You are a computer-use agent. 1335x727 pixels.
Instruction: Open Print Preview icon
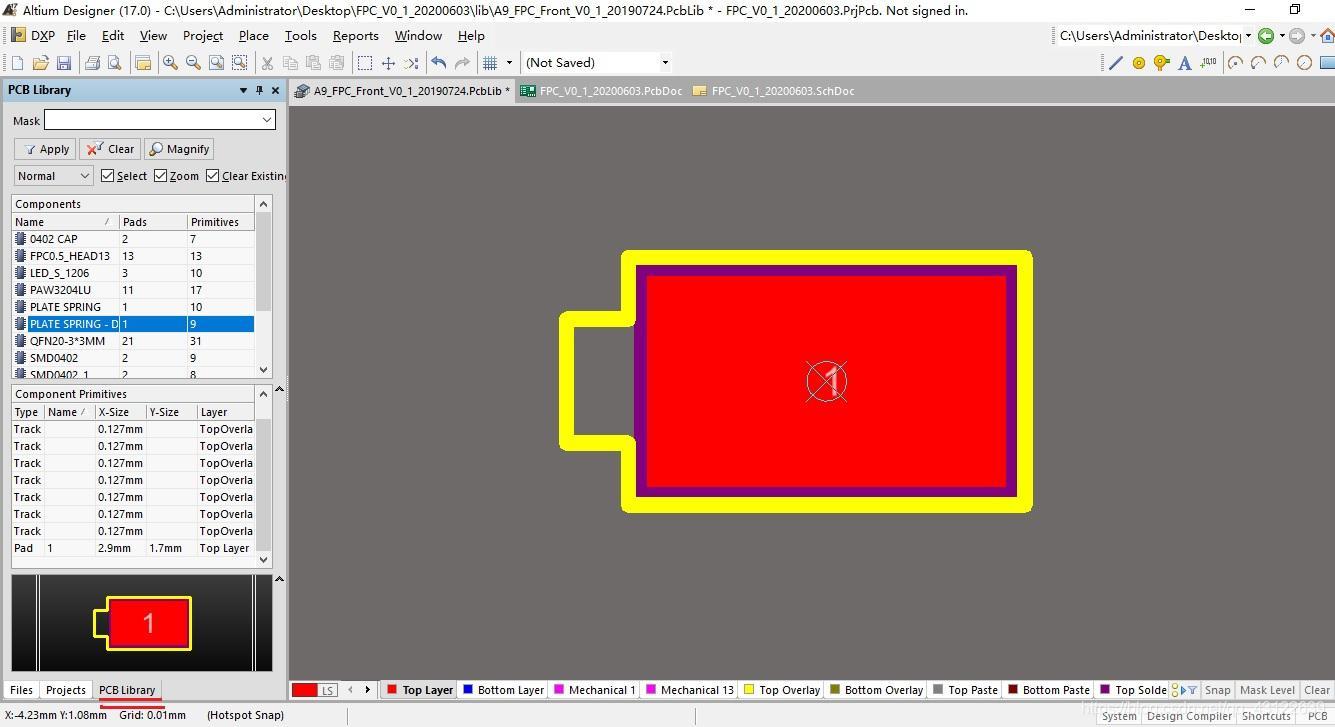[114, 63]
